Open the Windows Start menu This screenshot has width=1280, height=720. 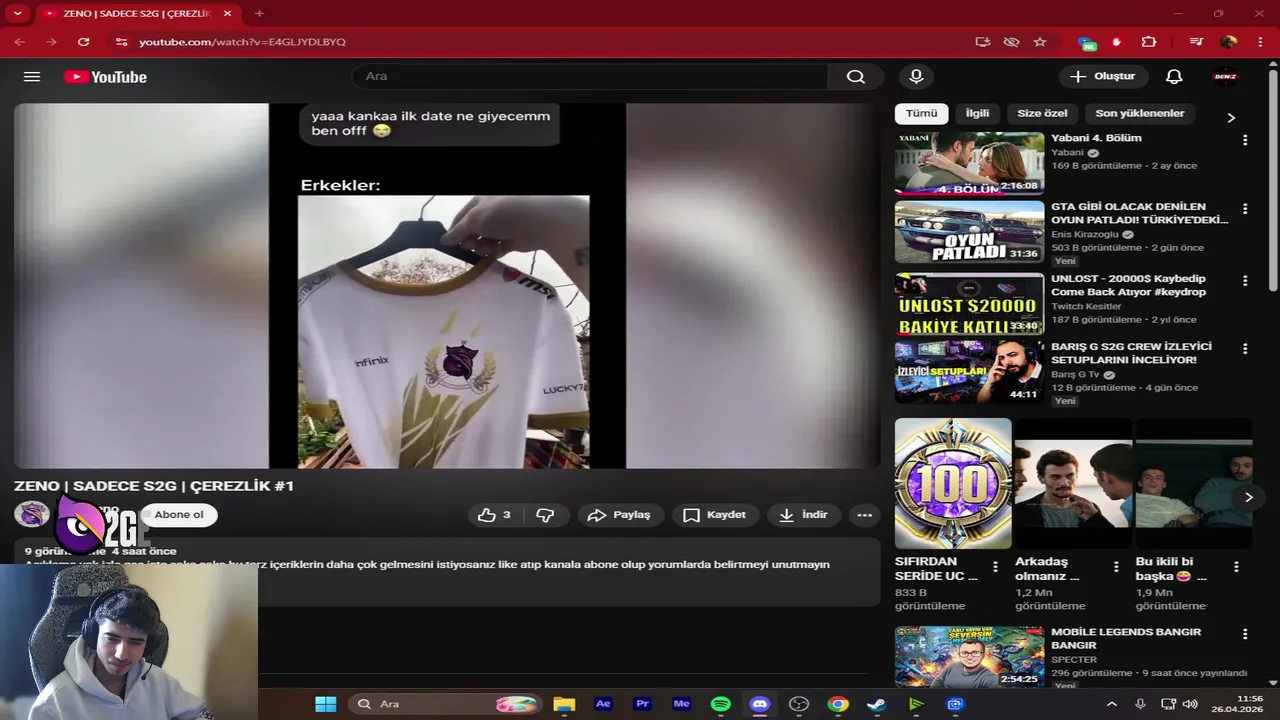tap(326, 704)
